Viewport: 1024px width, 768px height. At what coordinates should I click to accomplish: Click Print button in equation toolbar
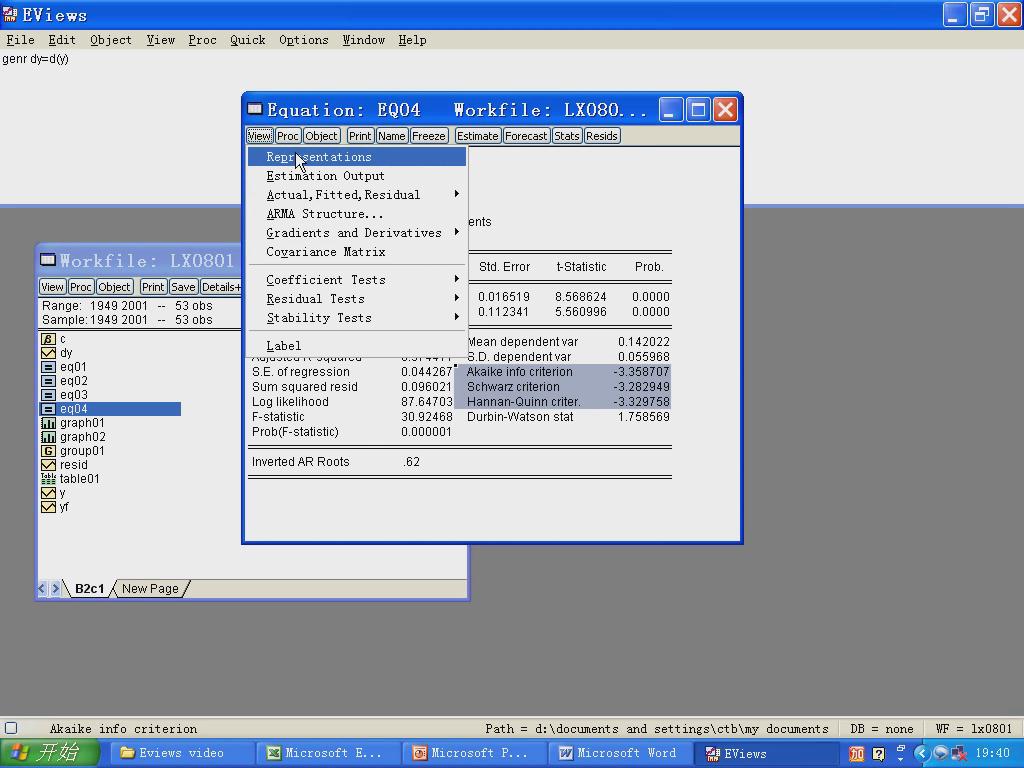point(360,136)
